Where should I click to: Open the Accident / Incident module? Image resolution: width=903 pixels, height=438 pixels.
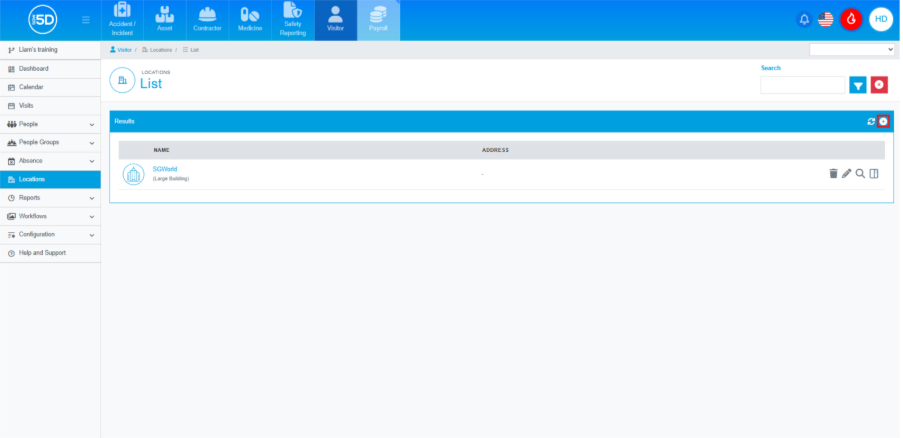click(122, 20)
